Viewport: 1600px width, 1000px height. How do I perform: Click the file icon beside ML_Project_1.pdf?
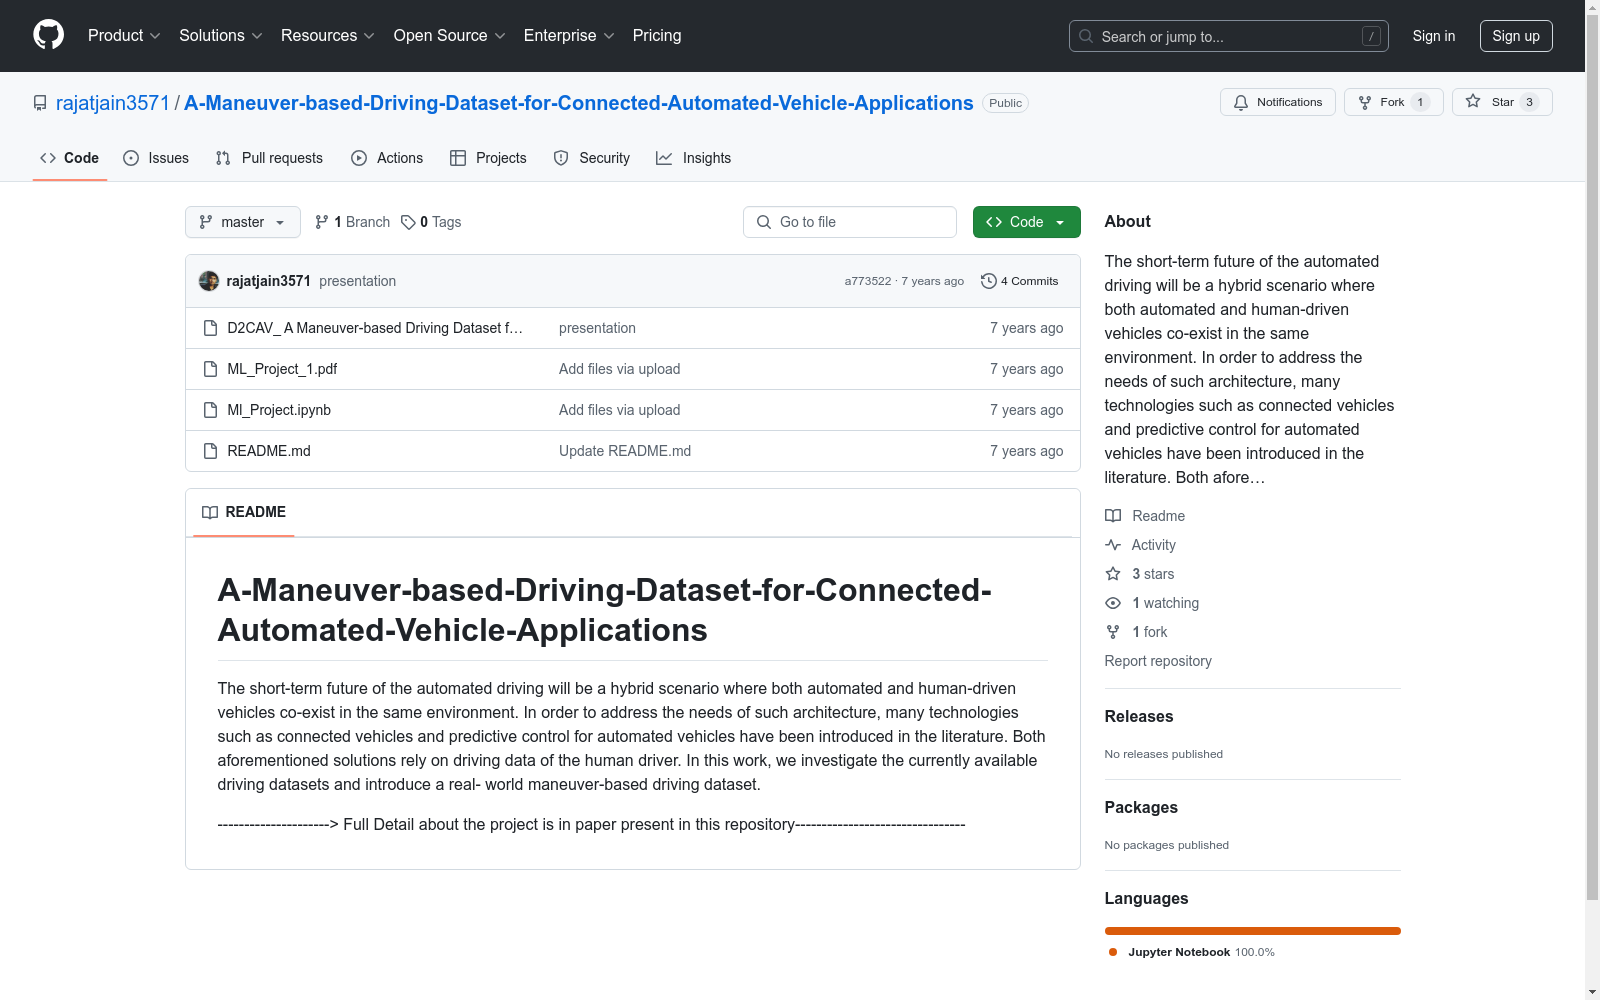[x=210, y=369]
